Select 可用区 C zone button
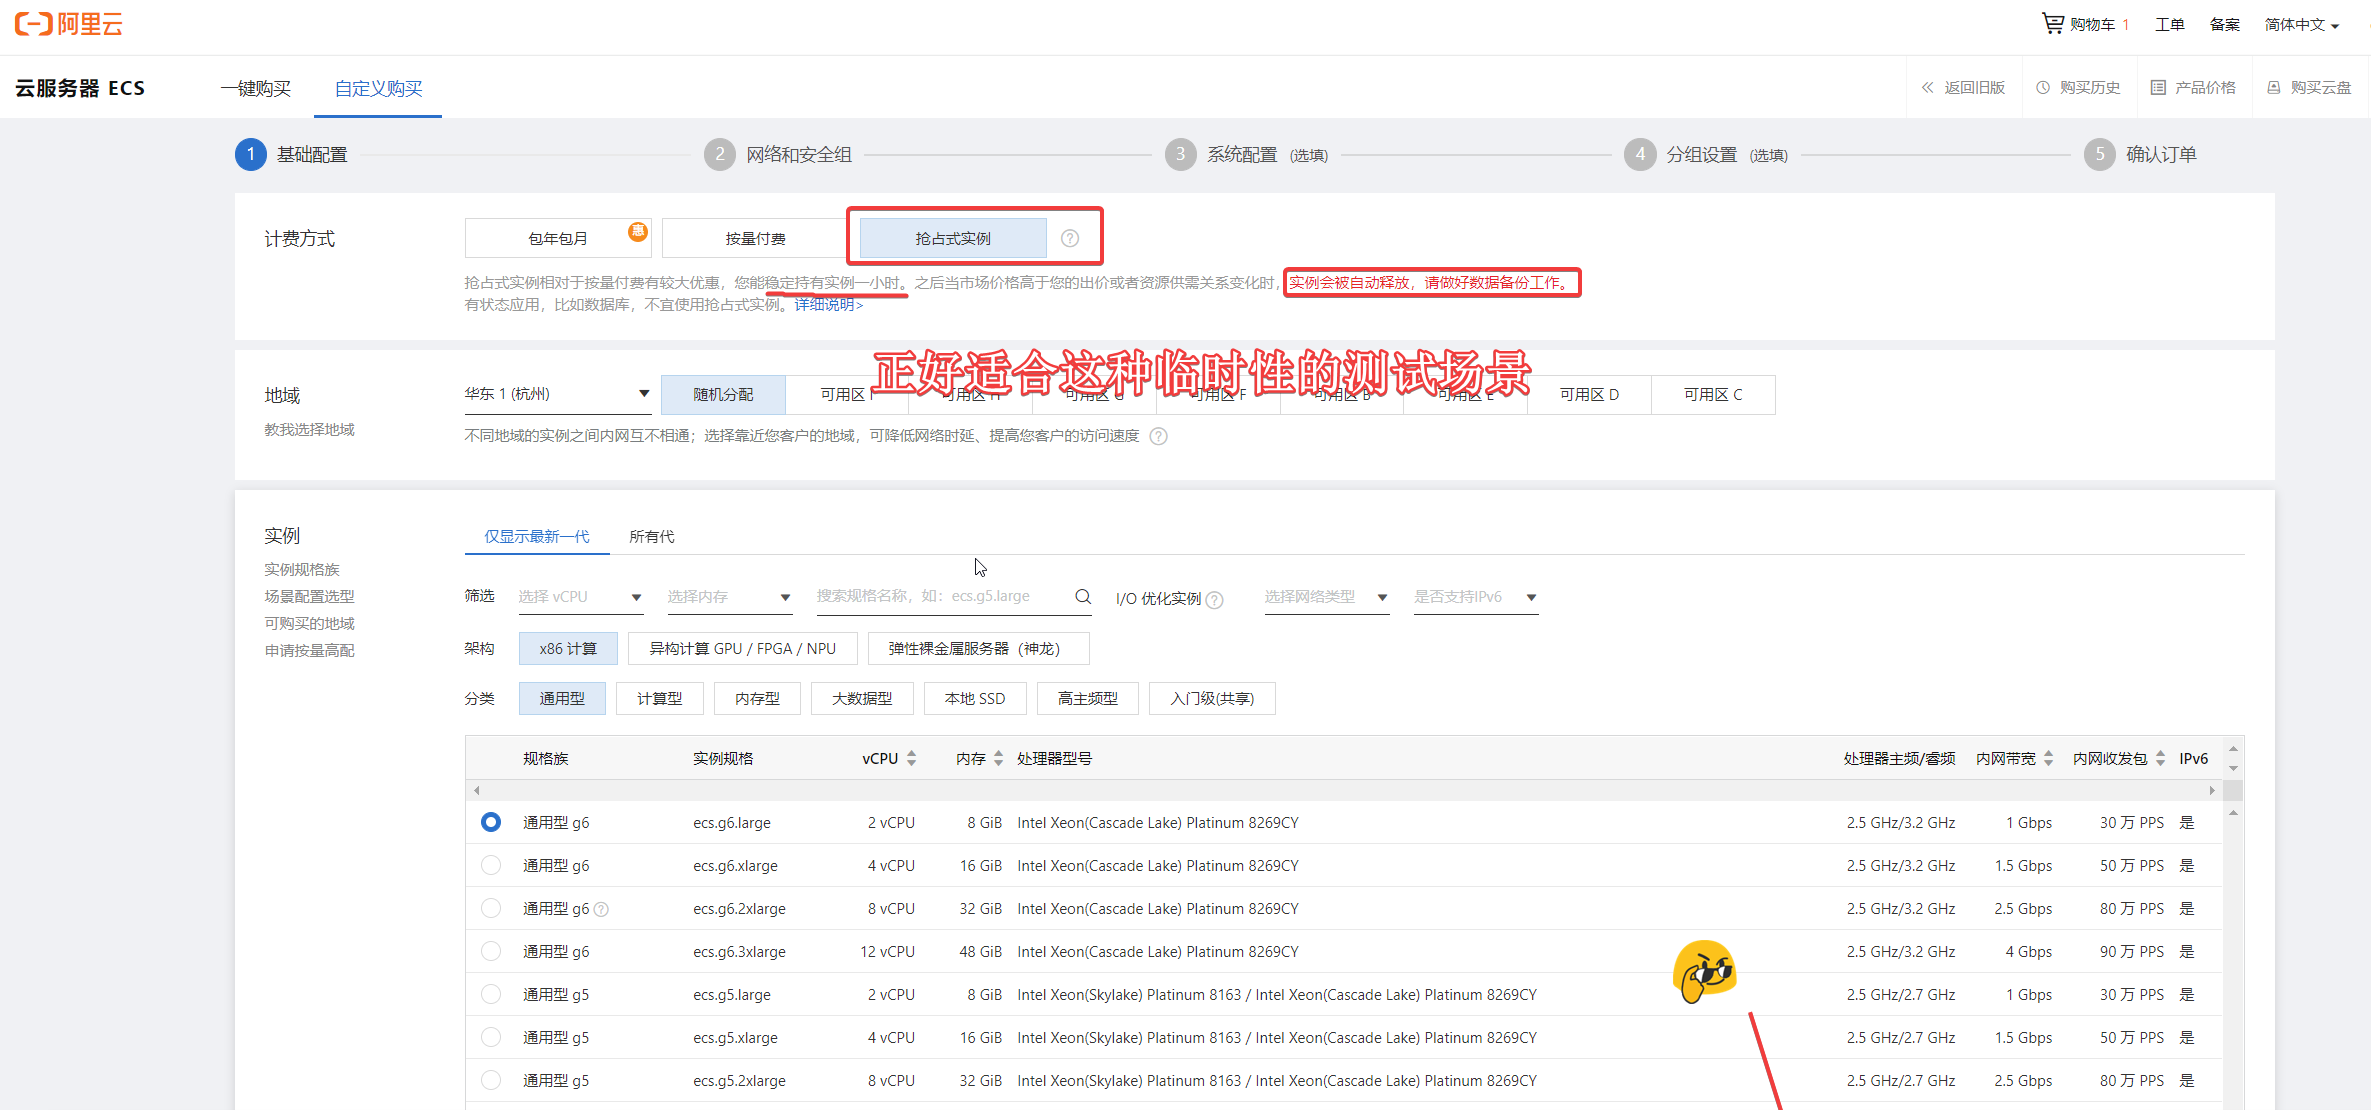 click(1713, 395)
